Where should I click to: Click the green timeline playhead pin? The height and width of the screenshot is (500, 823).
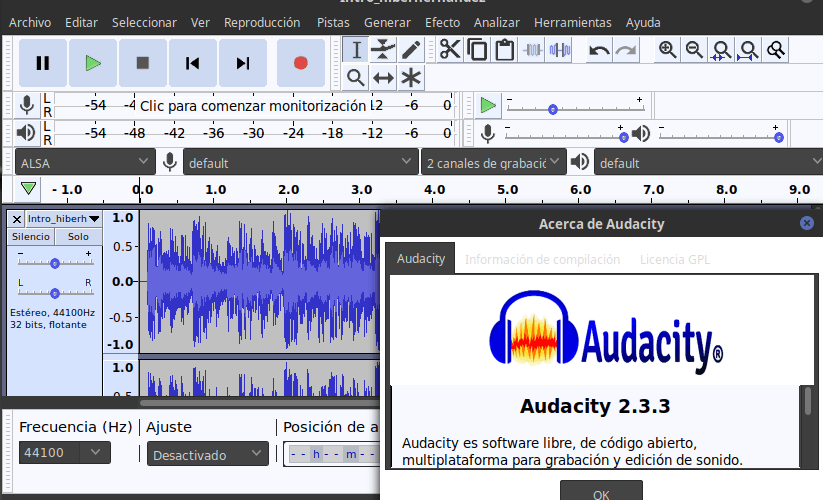pos(28,188)
